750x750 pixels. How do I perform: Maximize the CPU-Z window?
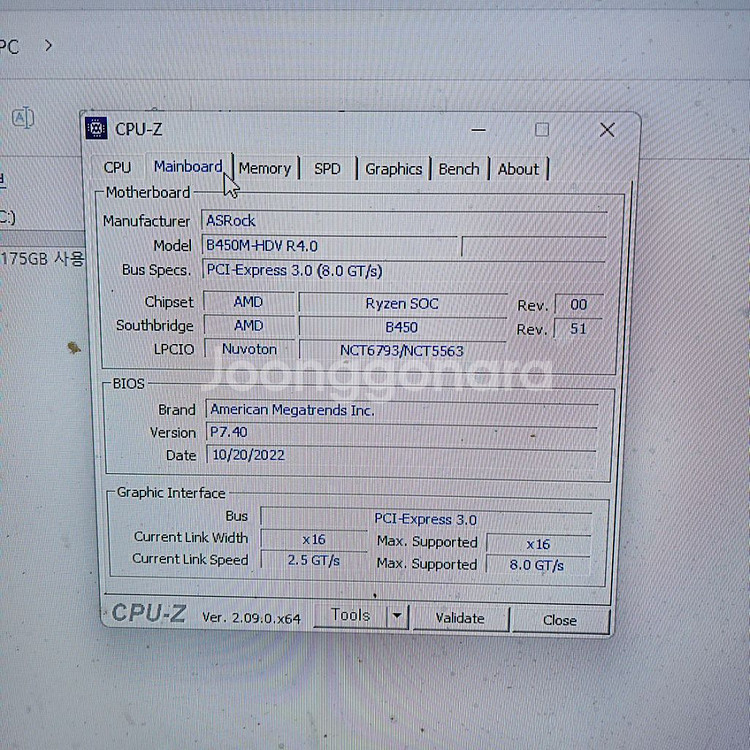541,130
